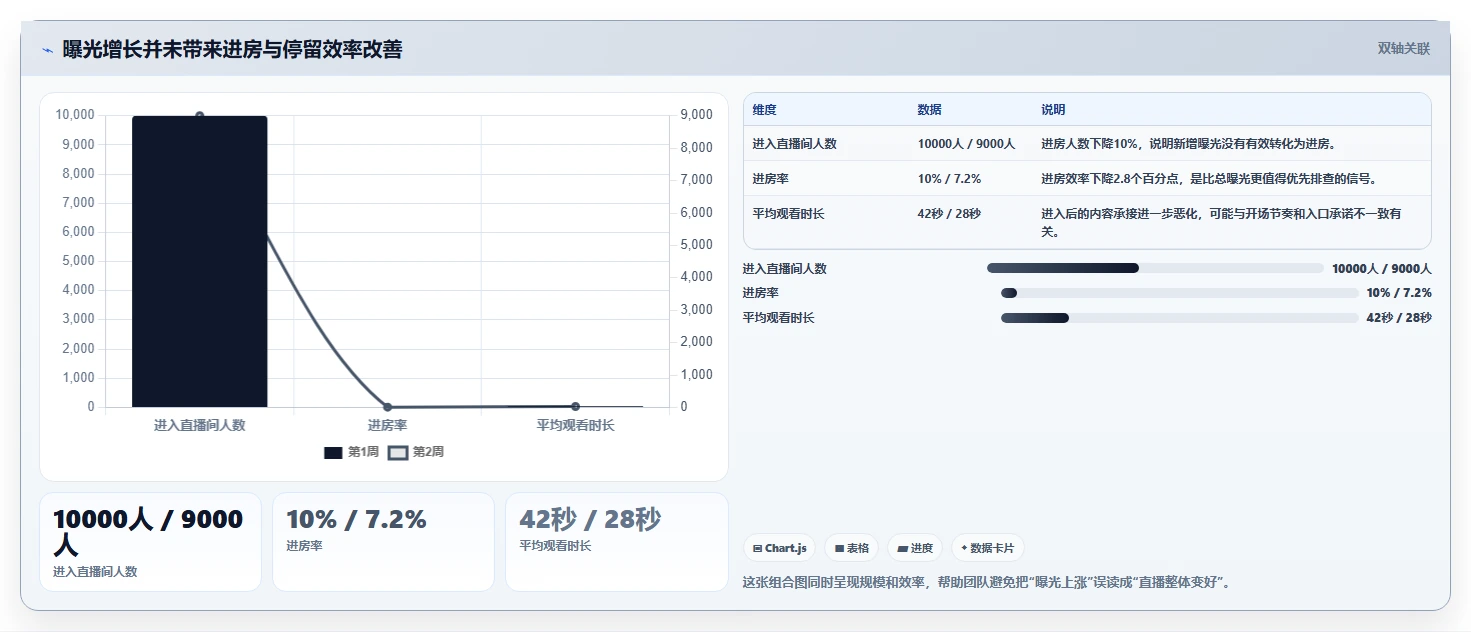Click the card title 曝光增长并未带来进房与停留效率改善
Image resolution: width=1471 pixels, height=632 pixels.
tap(233, 50)
